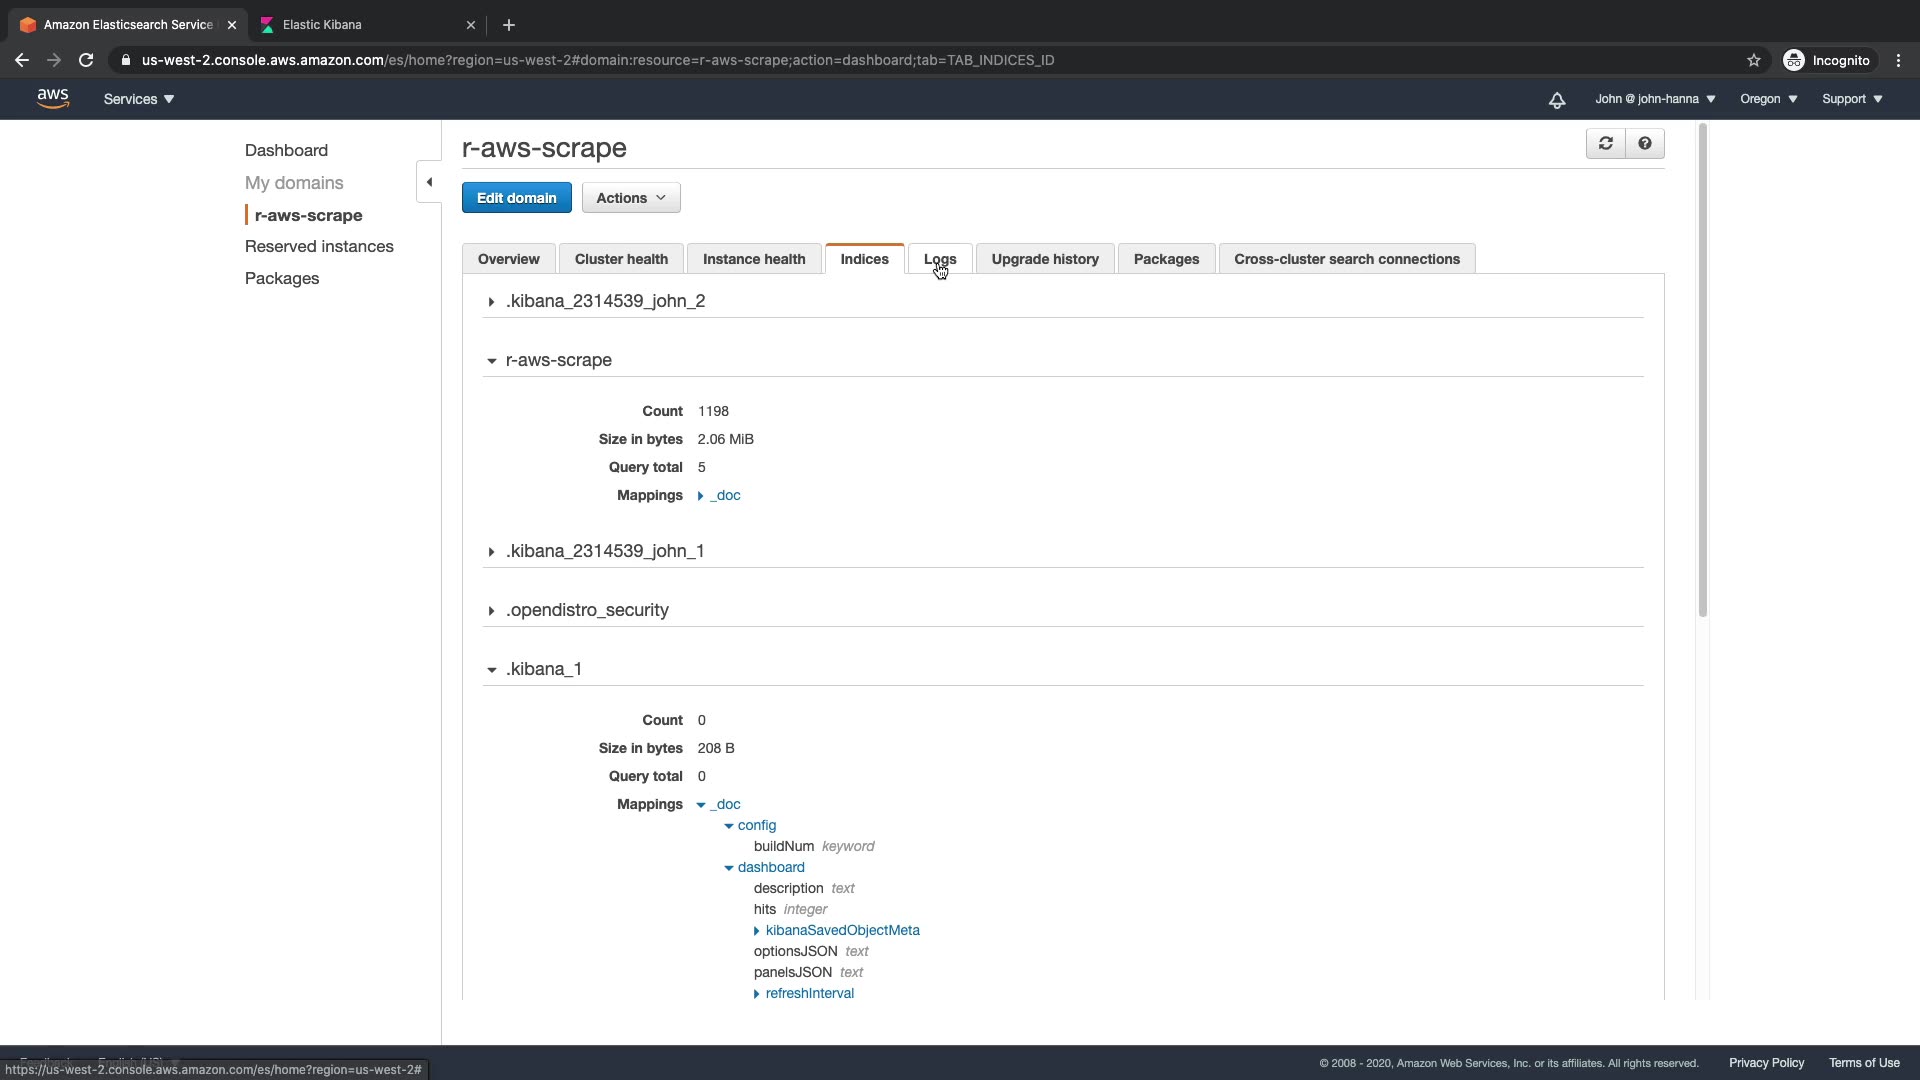The image size is (1920, 1080).
Task: Open the Actions dropdown menu
Action: tap(630, 198)
